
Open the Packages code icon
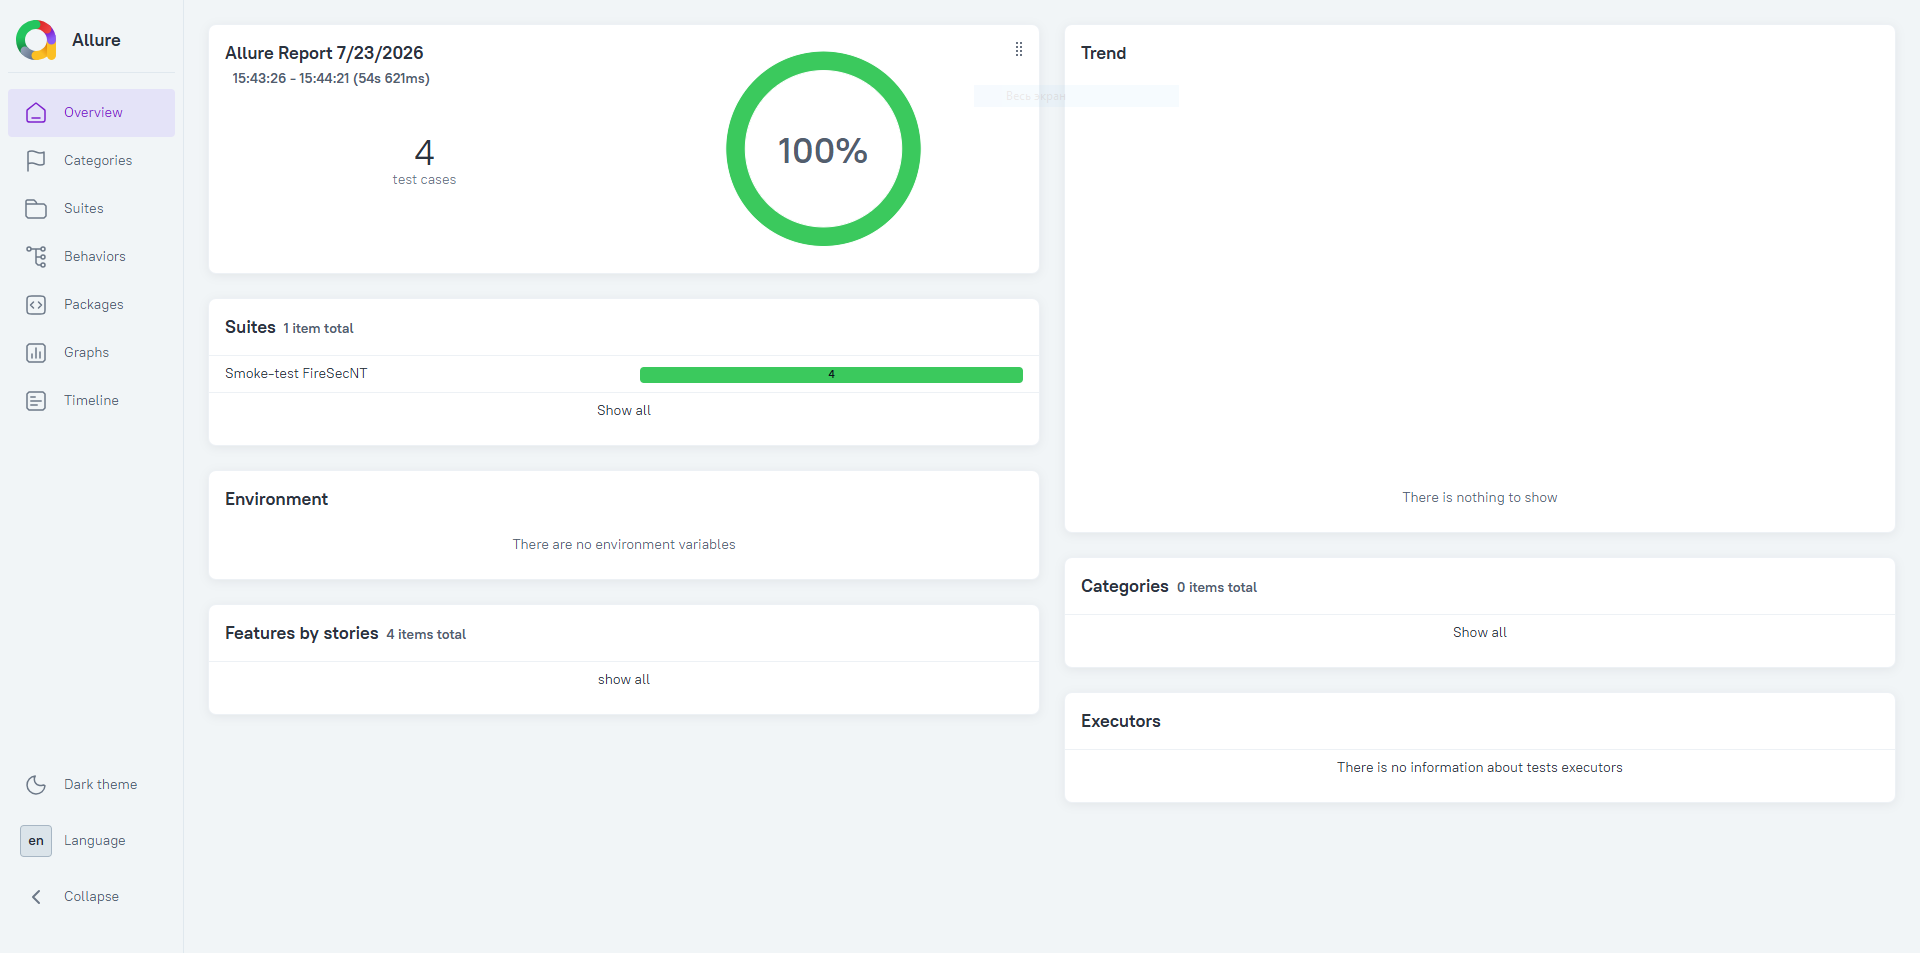click(36, 305)
